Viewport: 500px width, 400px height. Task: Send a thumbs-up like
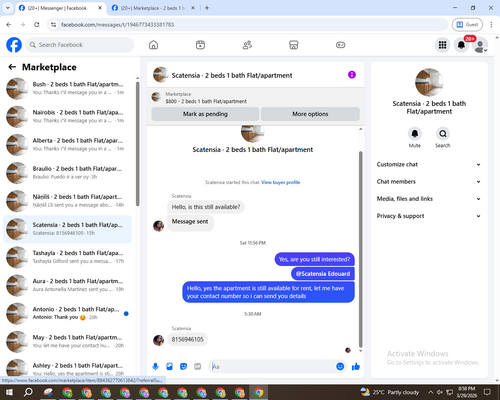click(x=356, y=367)
